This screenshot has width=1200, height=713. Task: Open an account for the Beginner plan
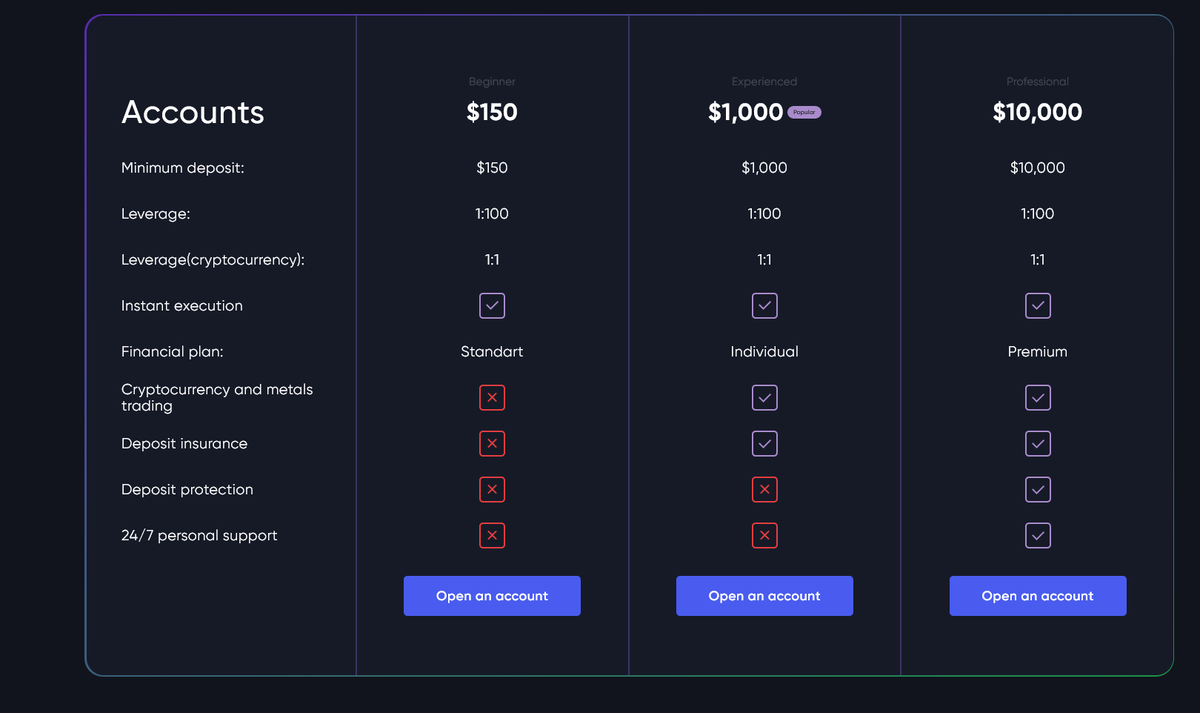pos(492,595)
